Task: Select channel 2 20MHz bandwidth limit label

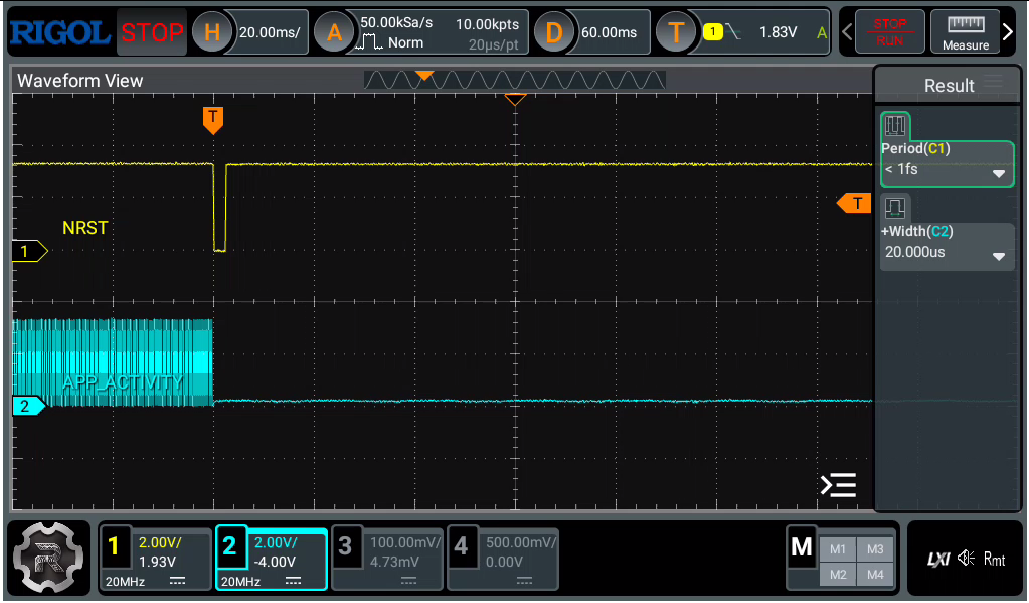Action: (240, 581)
